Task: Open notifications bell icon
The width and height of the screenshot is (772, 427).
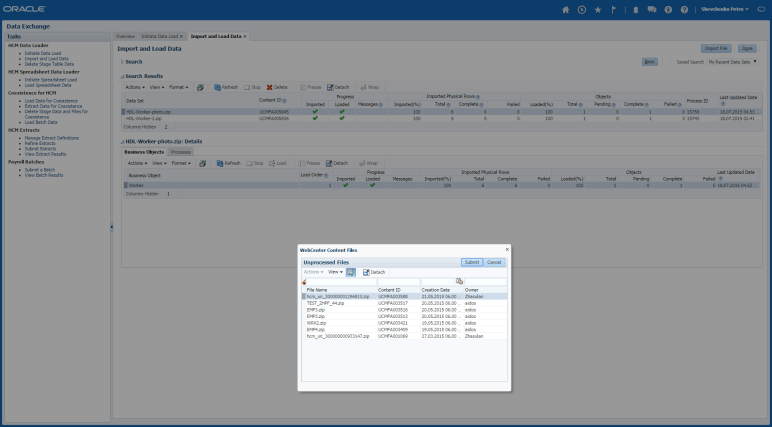Action: tap(636, 10)
